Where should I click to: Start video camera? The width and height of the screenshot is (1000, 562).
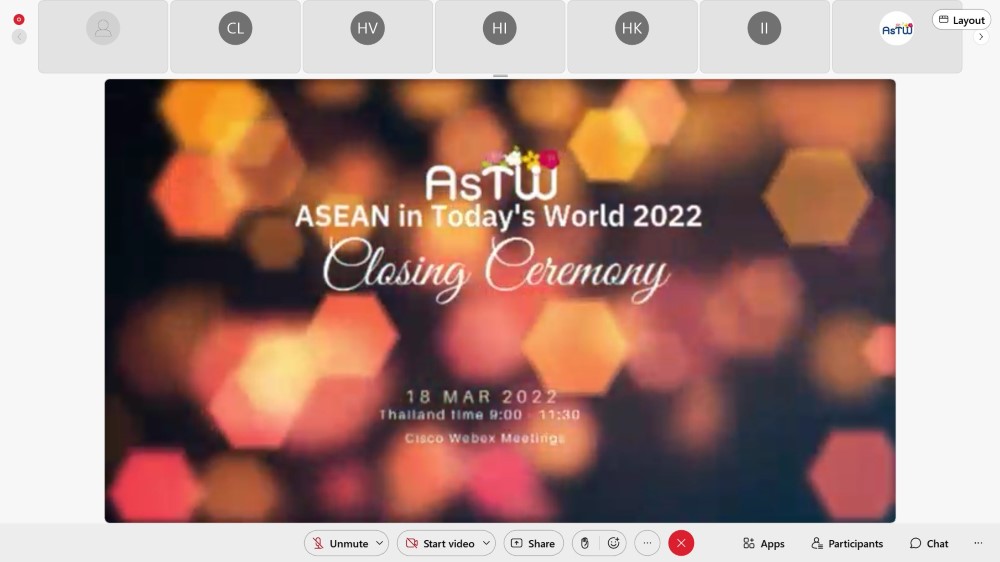point(440,544)
